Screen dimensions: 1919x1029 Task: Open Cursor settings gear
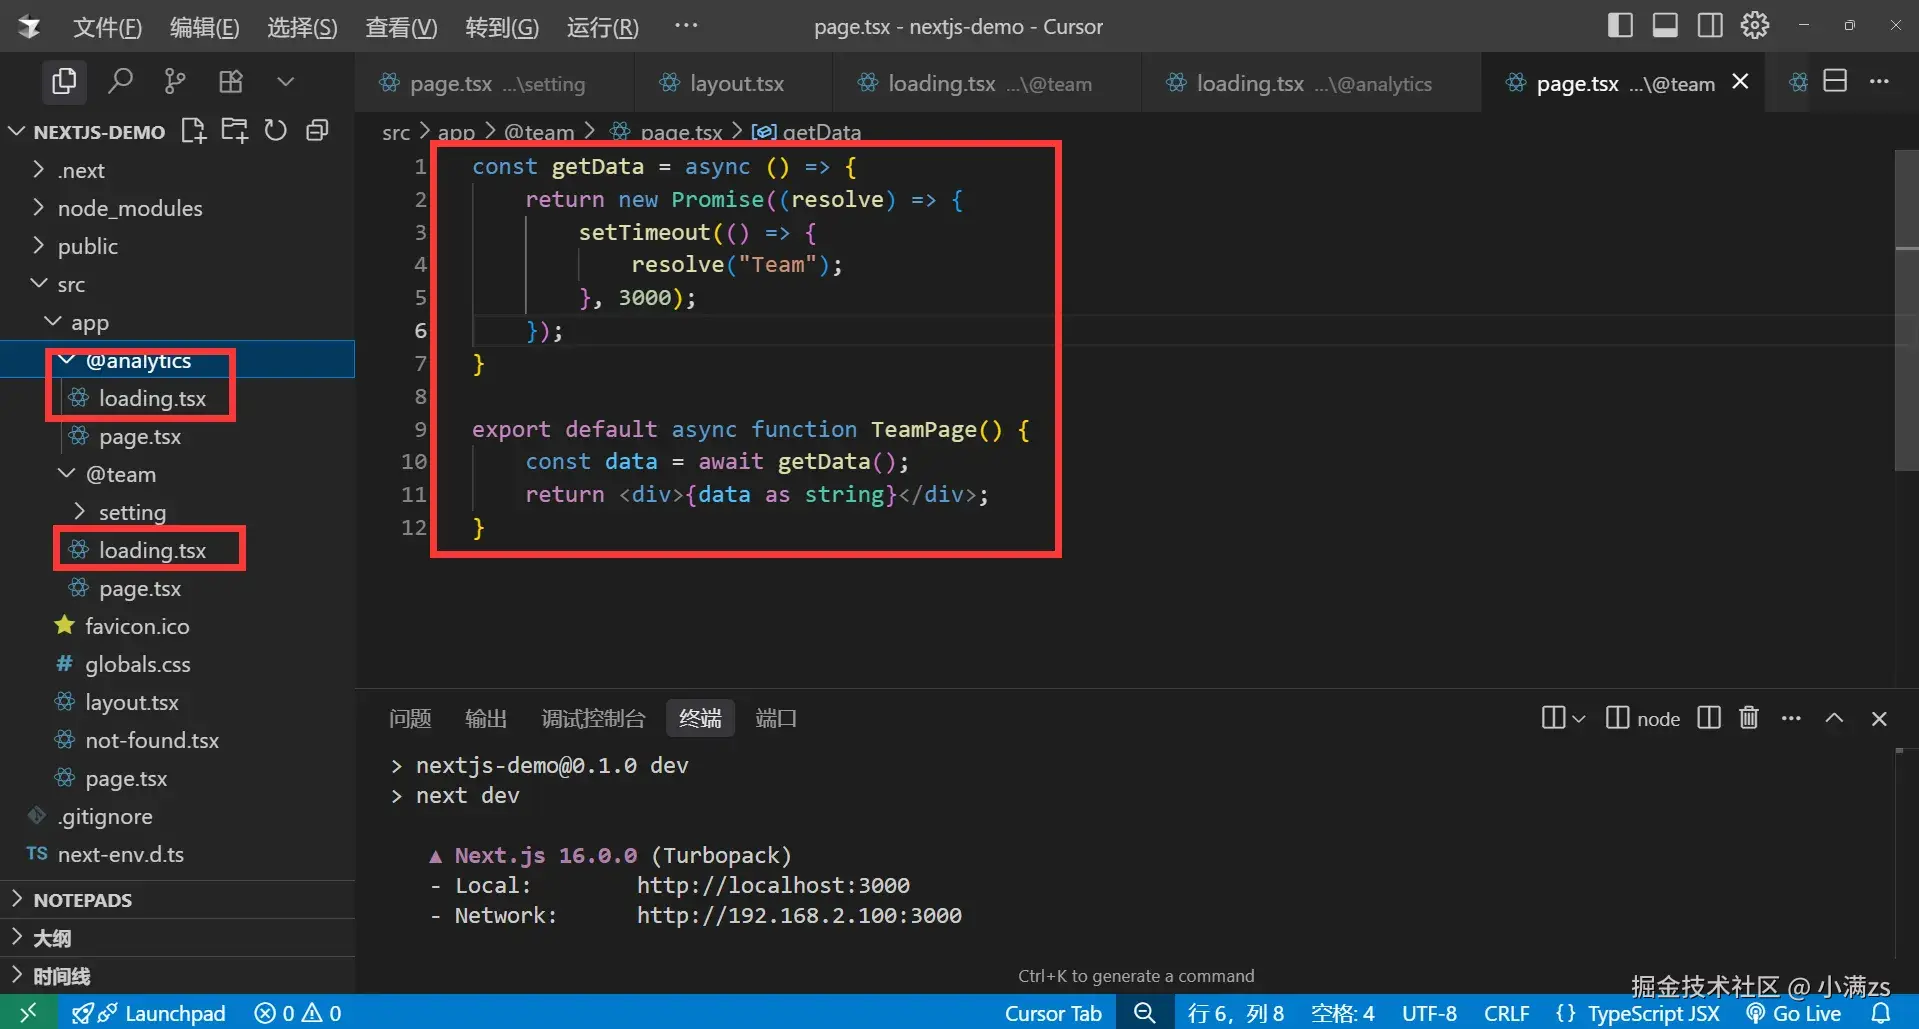click(x=1755, y=25)
